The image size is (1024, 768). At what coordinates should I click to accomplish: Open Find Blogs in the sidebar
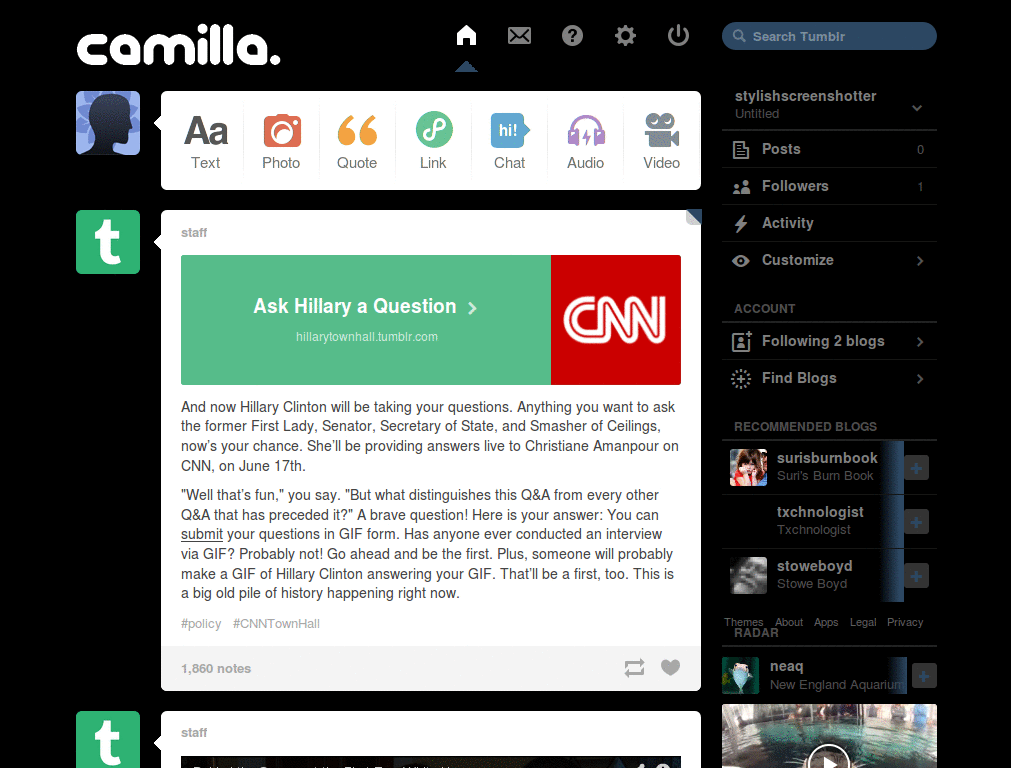point(829,378)
